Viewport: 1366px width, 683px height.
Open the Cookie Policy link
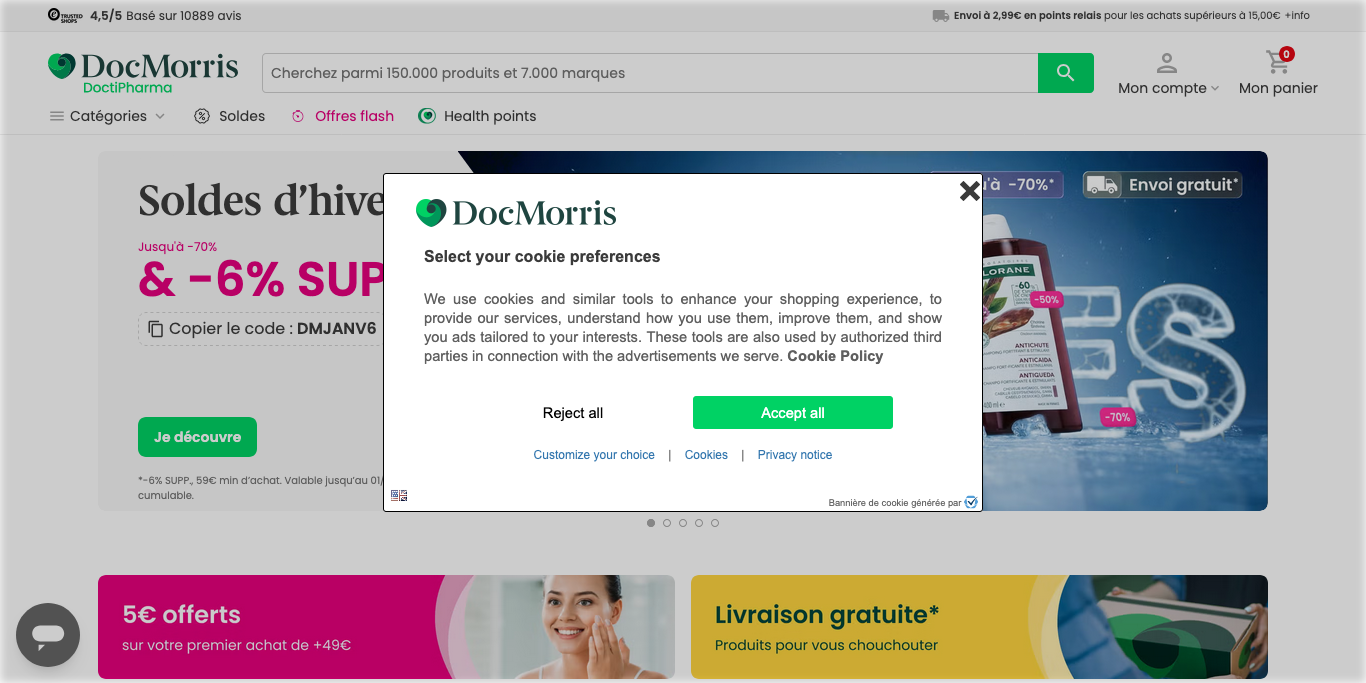point(835,356)
